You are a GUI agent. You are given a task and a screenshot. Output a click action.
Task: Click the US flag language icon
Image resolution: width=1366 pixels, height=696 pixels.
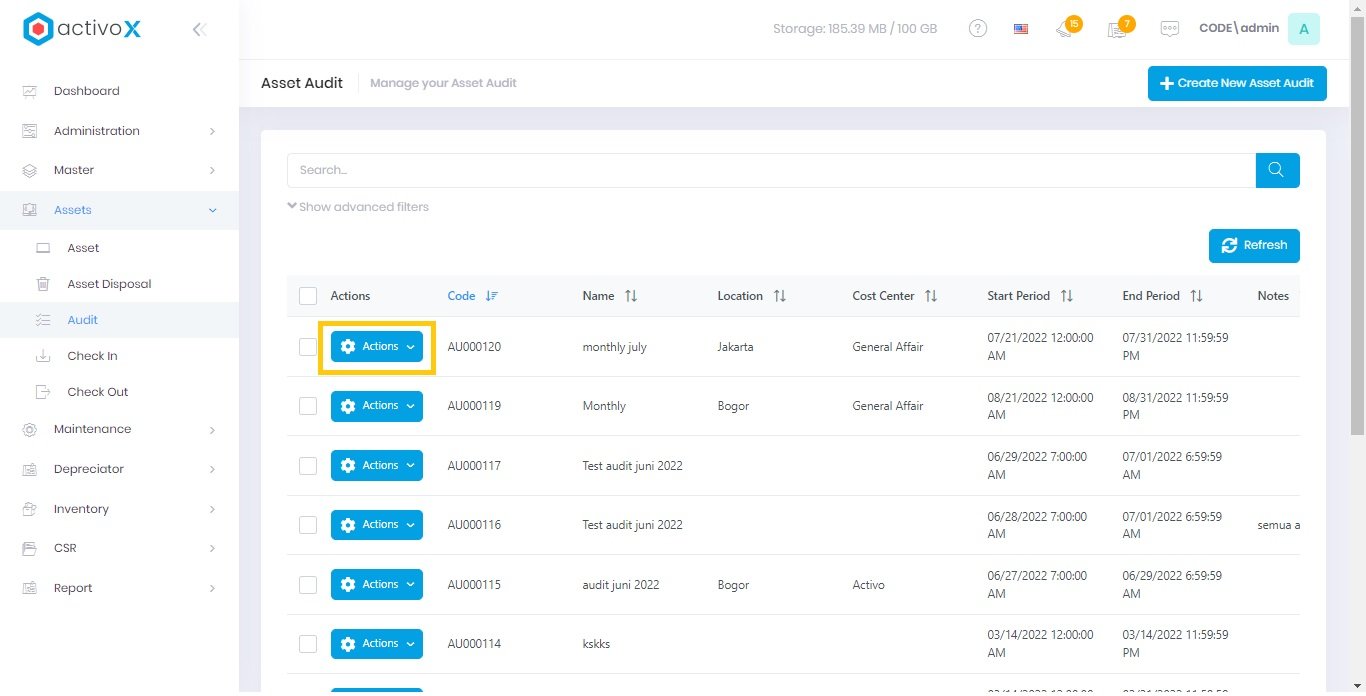point(1020,29)
